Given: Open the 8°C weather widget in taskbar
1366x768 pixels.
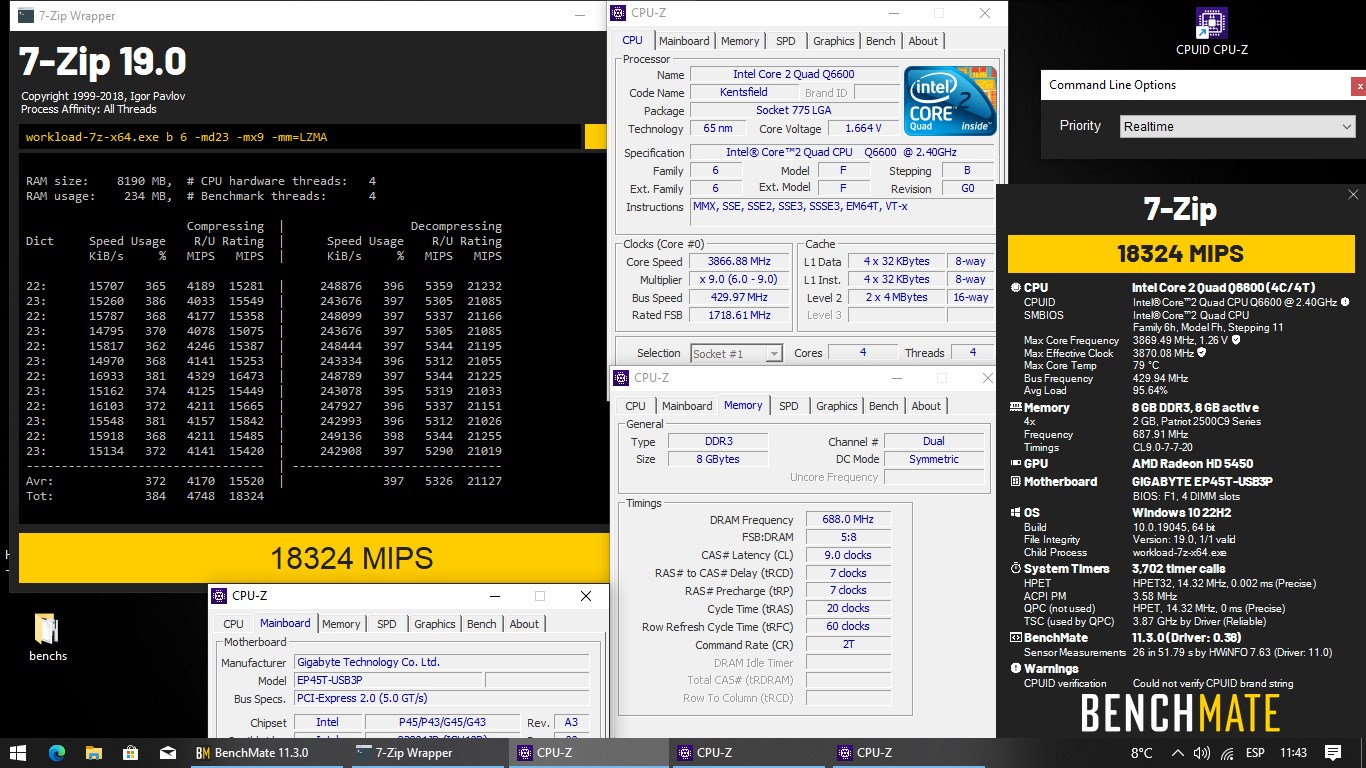Looking at the screenshot, I should pyautogui.click(x=1141, y=753).
